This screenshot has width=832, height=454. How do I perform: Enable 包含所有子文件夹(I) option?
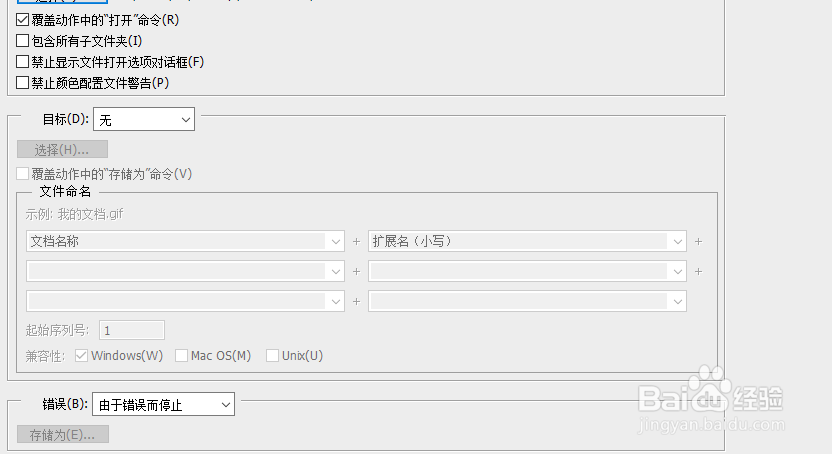click(23, 41)
